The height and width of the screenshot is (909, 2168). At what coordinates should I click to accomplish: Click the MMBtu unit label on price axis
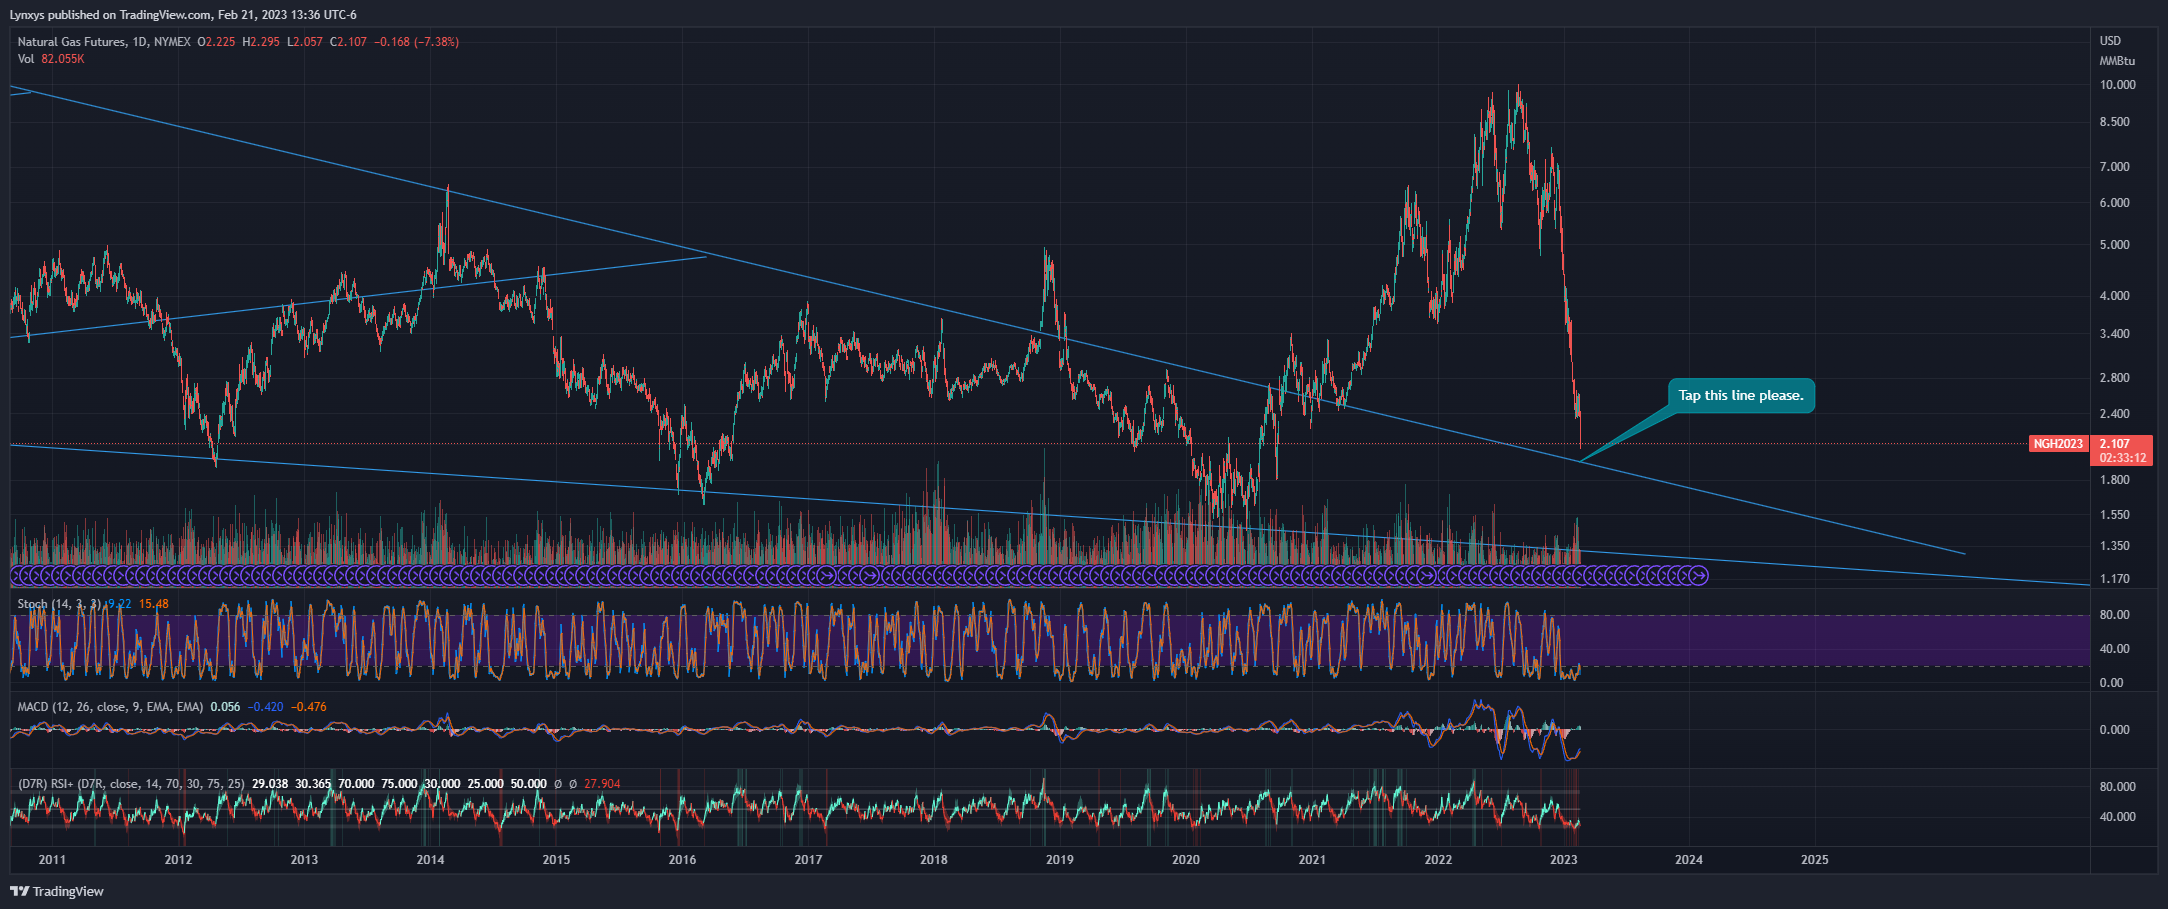click(x=2117, y=61)
